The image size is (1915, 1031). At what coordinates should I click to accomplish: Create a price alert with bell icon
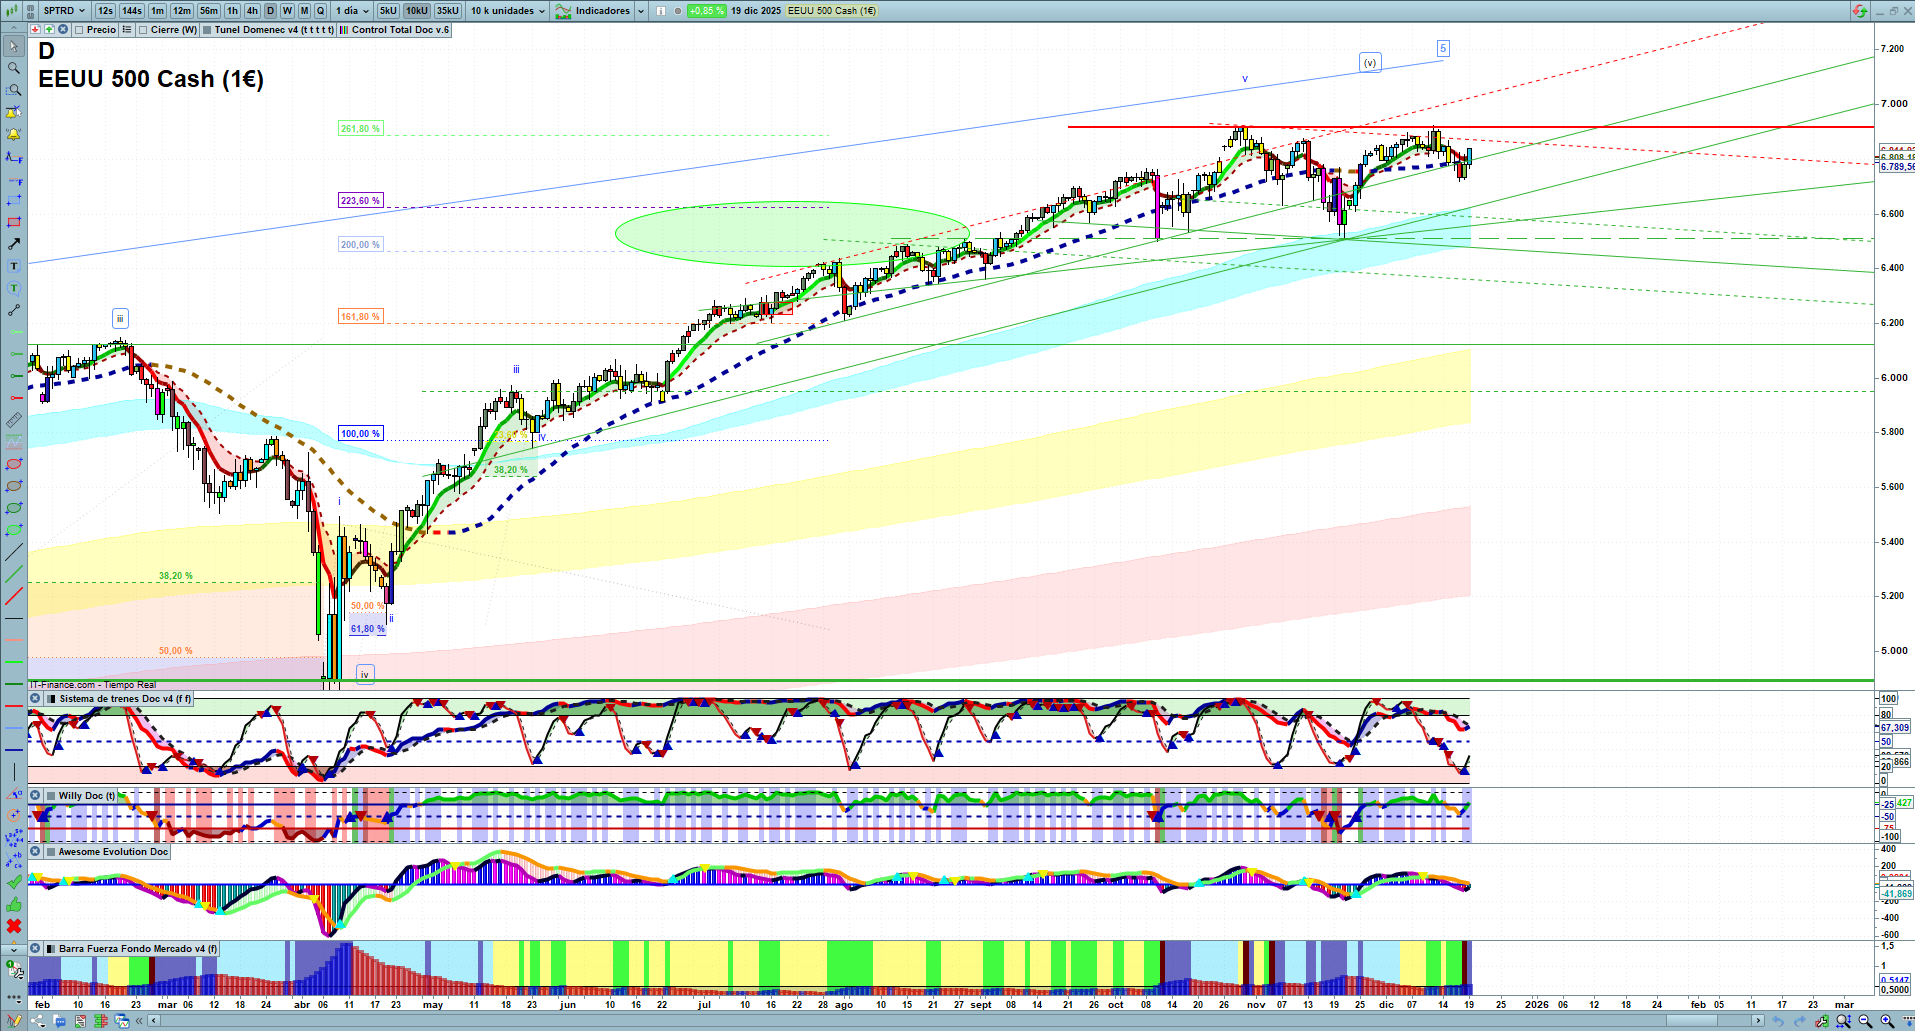pyautogui.click(x=14, y=134)
